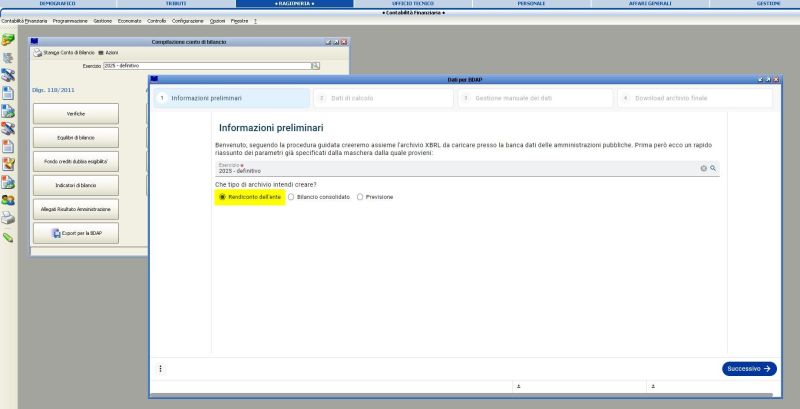
Task: Open the Controllo menu
Action: point(157,21)
